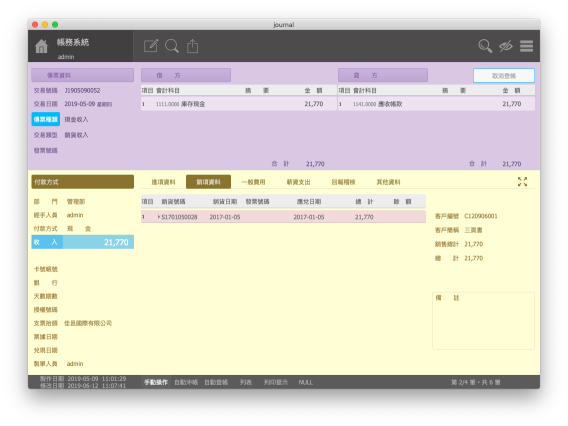Click the 取消登帳 button
The height and width of the screenshot is (426, 568).
click(504, 76)
